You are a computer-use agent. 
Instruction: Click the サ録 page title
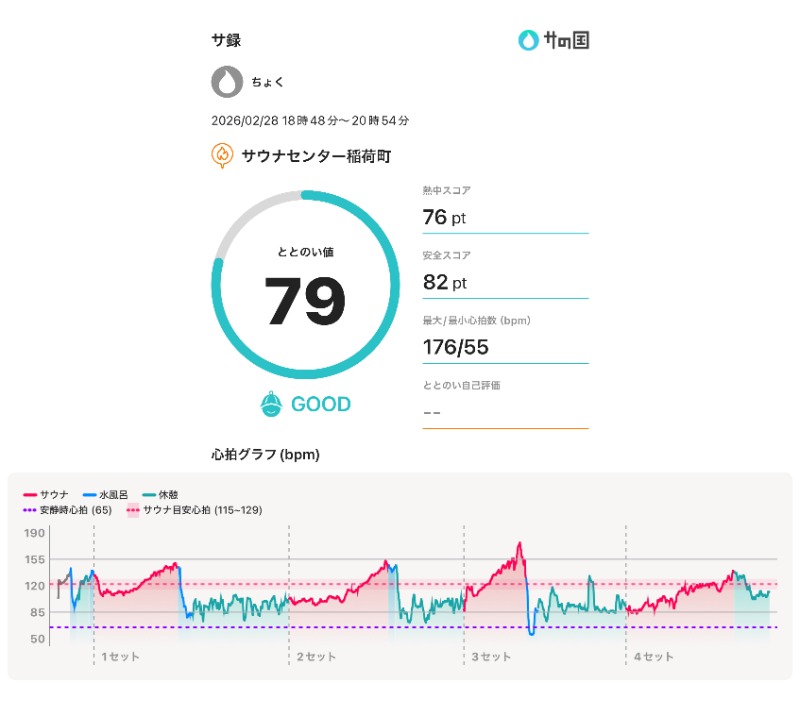[226, 41]
